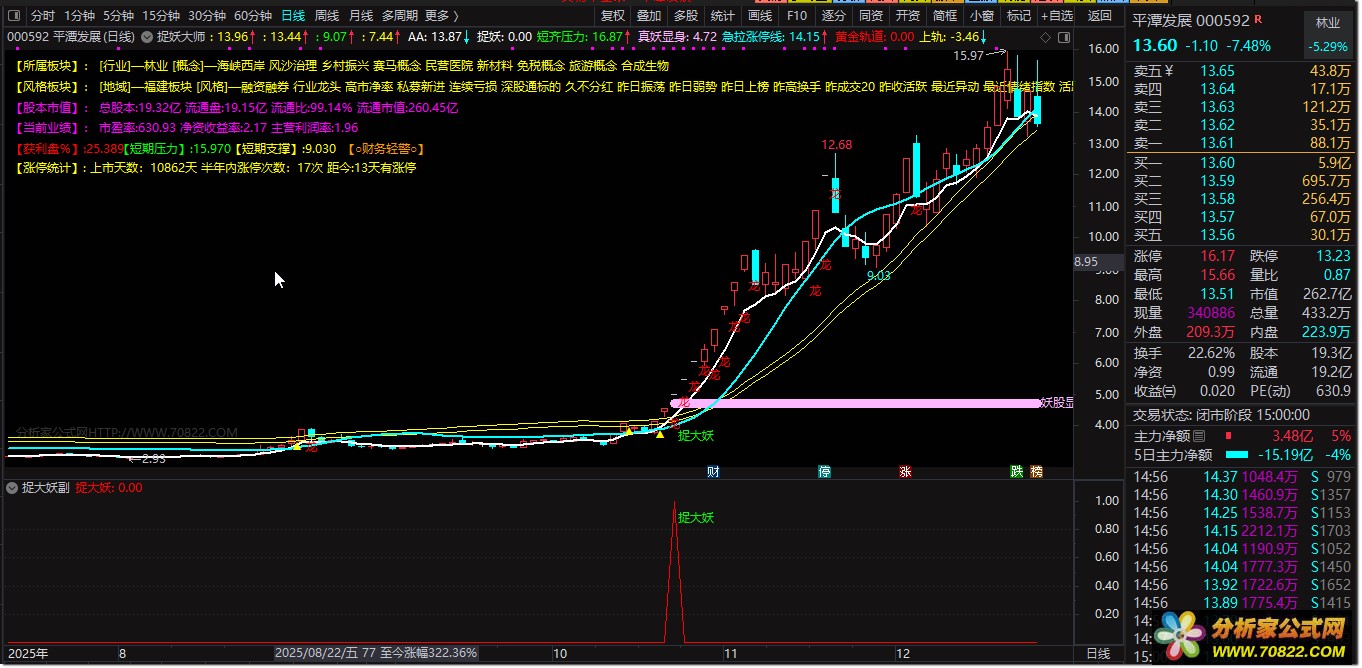Open the 林业 industry sector box
Viewport: 1362px width, 668px height.
pyautogui.click(x=1327, y=35)
